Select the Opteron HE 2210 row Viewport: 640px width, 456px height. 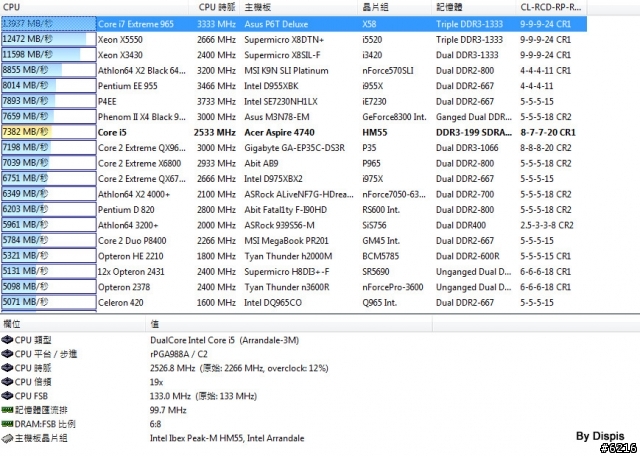[294, 256]
